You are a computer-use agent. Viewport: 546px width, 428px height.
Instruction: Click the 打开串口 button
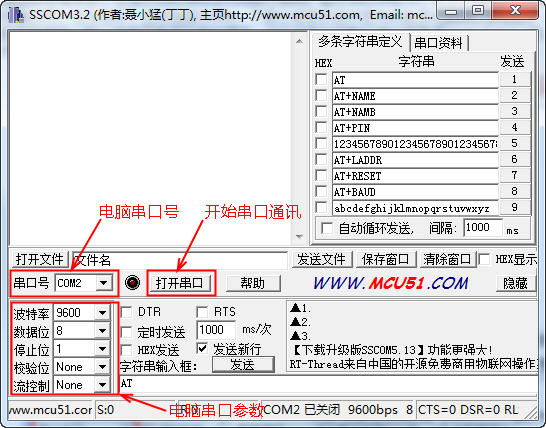pyautogui.click(x=179, y=283)
